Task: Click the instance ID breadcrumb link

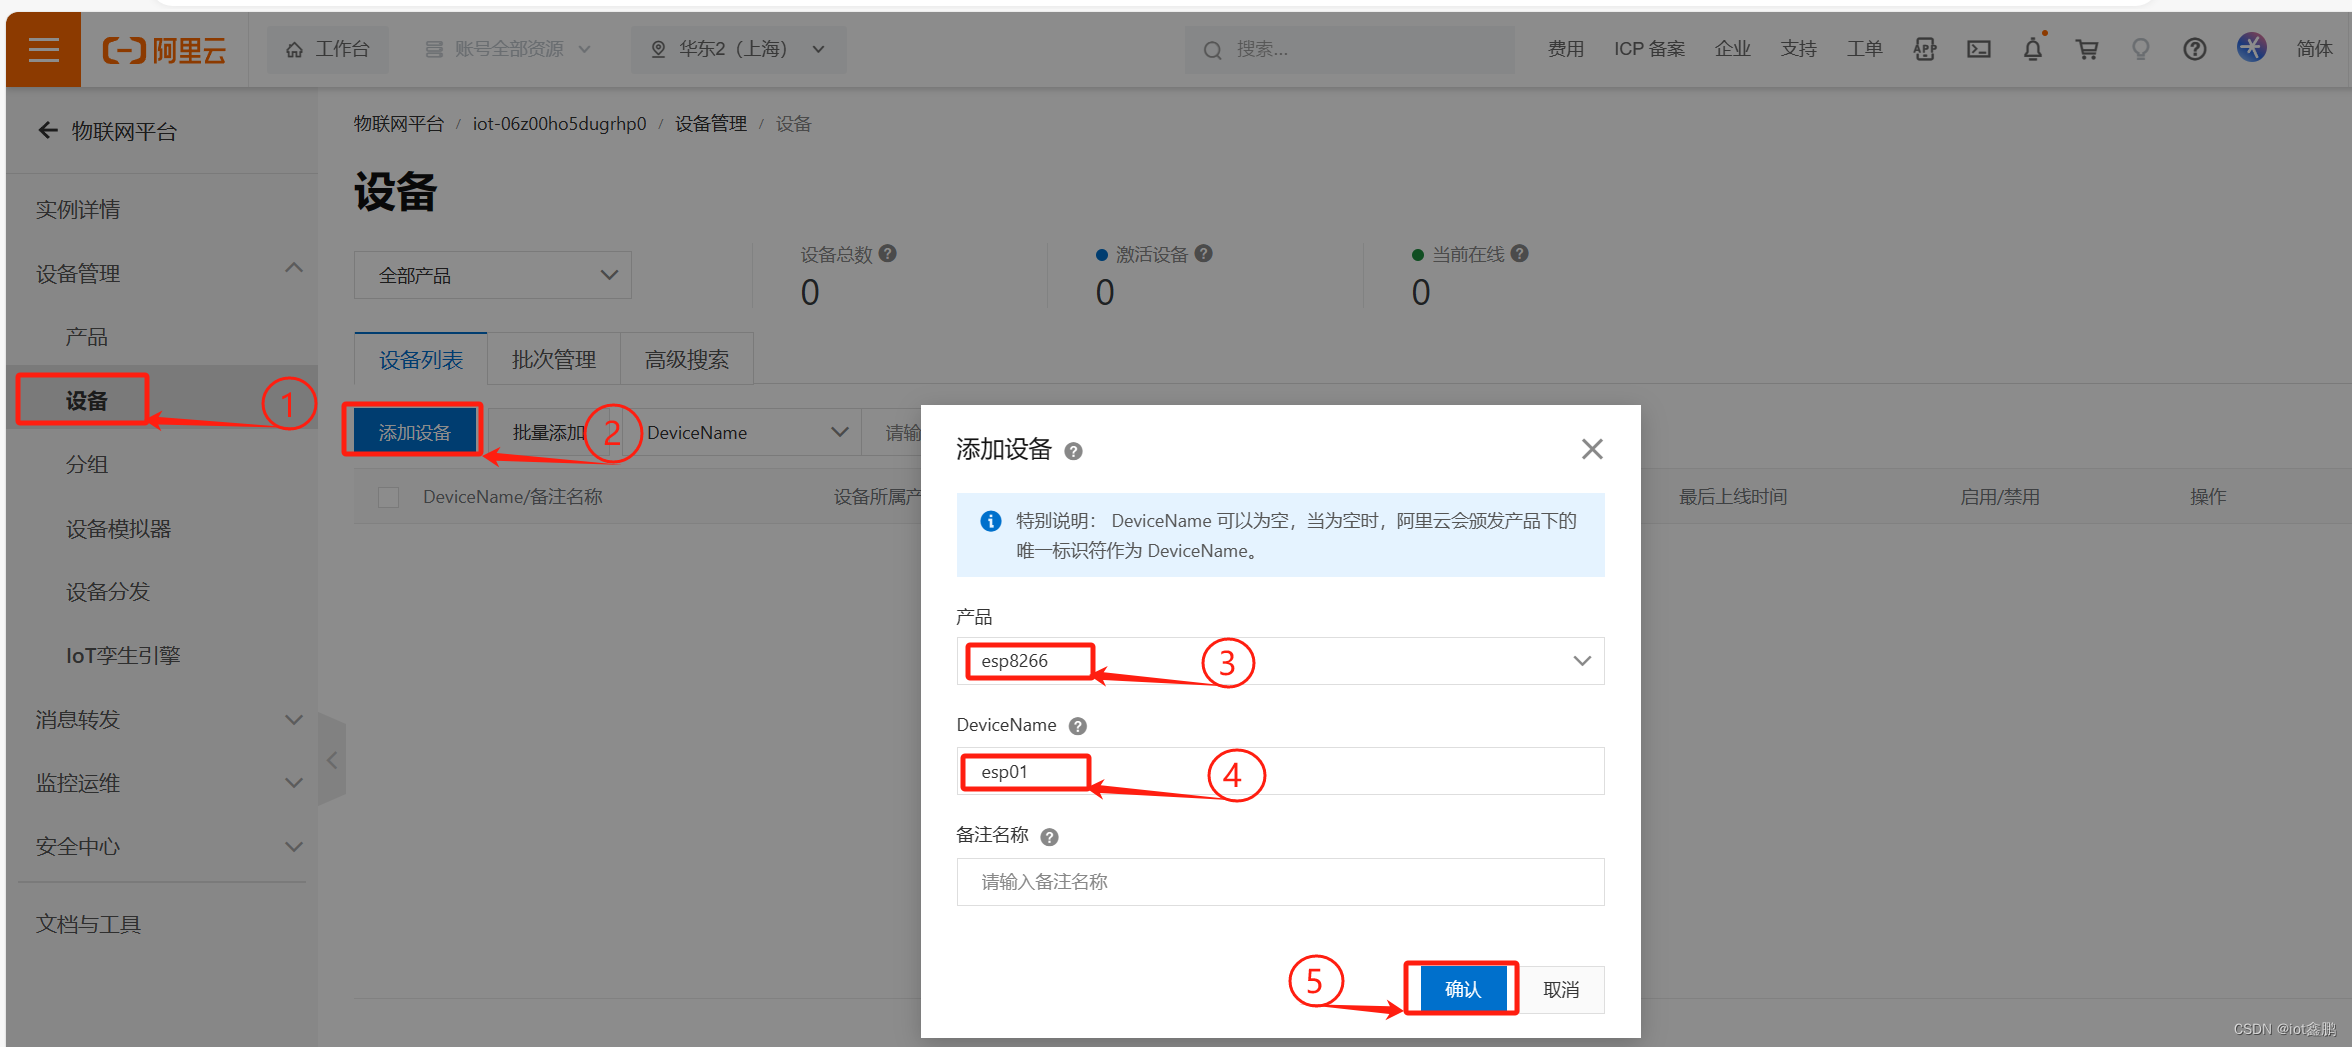Action: pos(560,124)
